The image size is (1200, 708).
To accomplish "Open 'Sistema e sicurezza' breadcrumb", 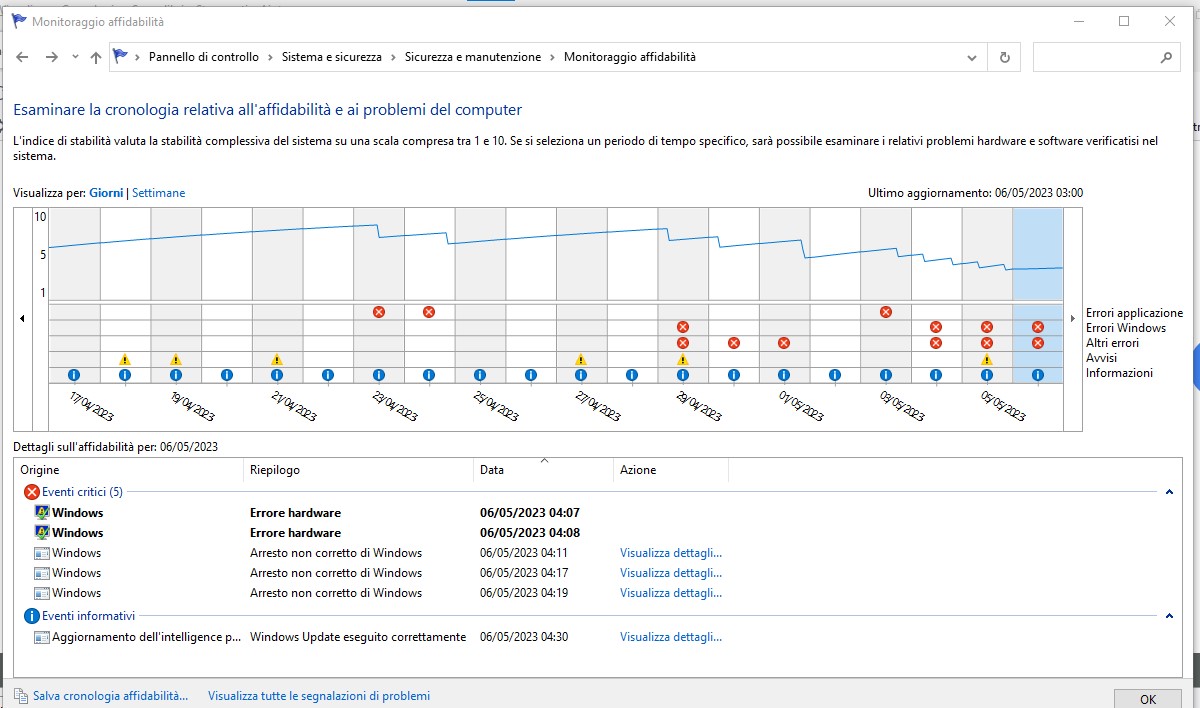I will tap(332, 57).
